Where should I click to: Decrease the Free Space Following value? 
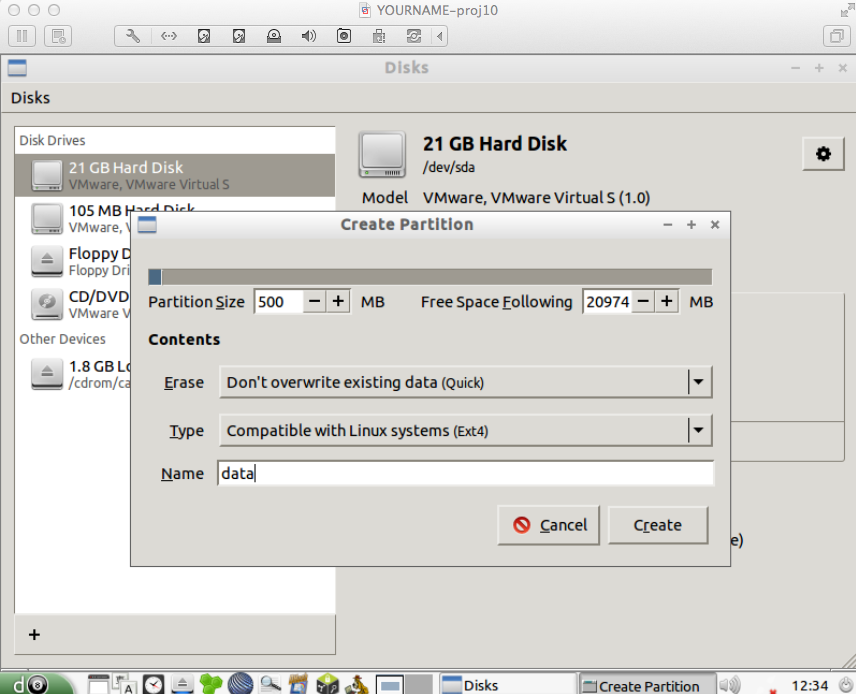click(x=644, y=301)
